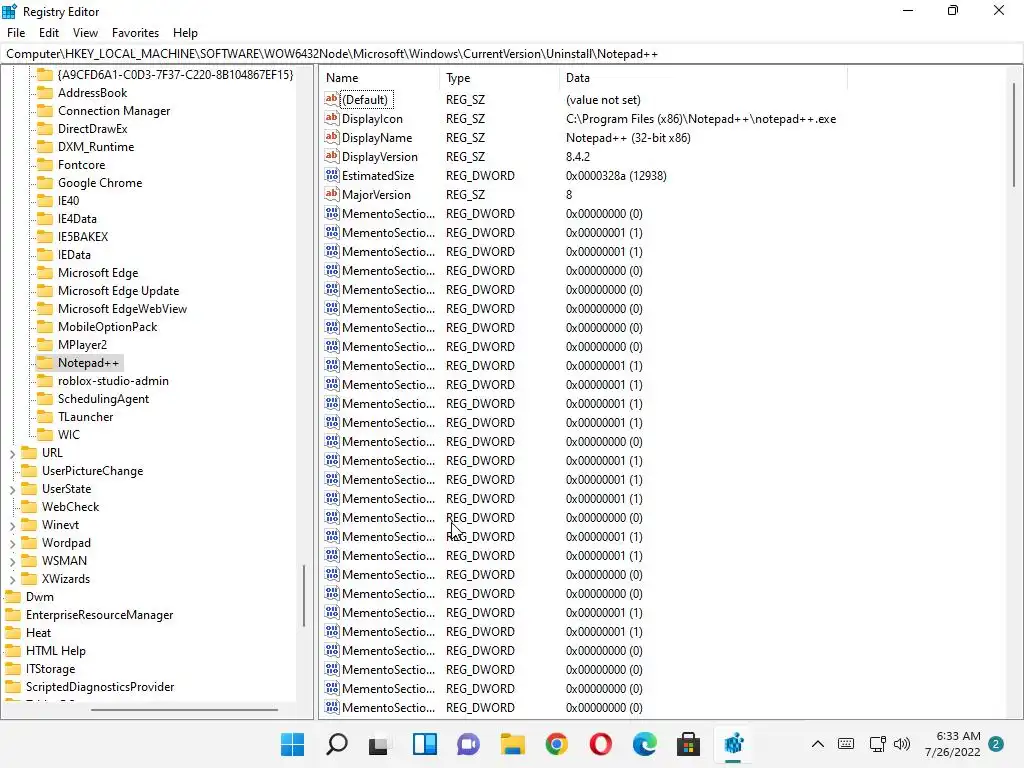This screenshot has height=768, width=1024.
Task: Open Microsoft Store from the taskbar
Action: 688,744
